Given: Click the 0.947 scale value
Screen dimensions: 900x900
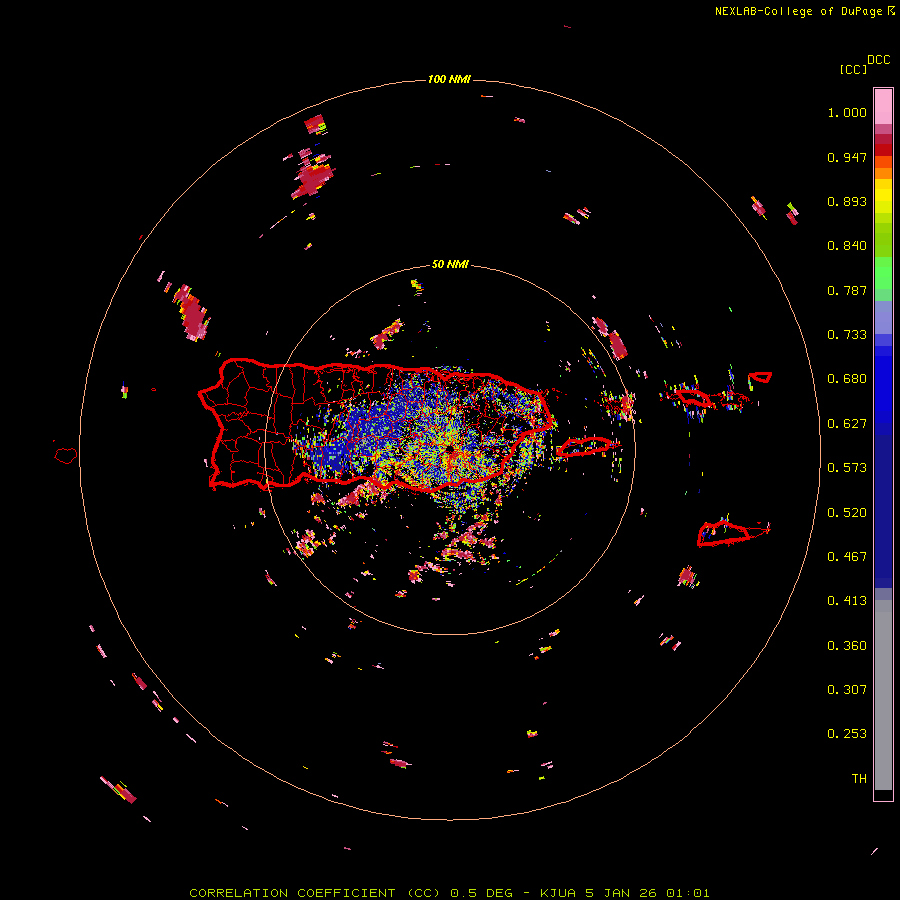Looking at the screenshot, I should (x=847, y=157).
